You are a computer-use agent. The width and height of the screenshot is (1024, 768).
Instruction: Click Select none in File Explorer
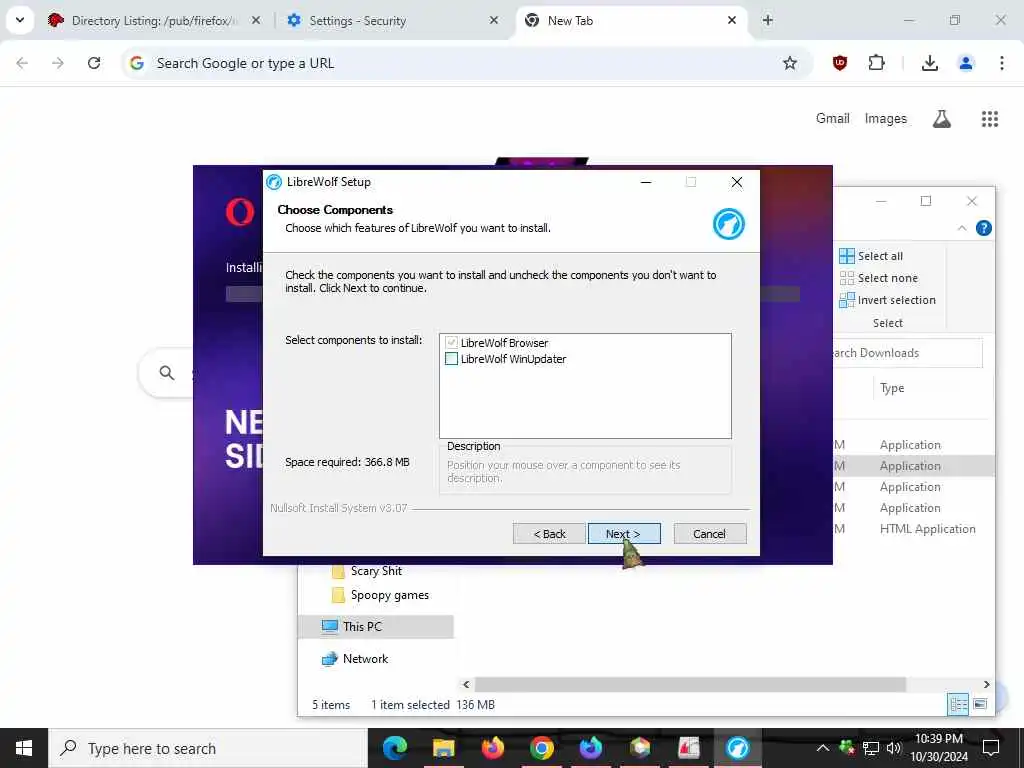(878, 278)
